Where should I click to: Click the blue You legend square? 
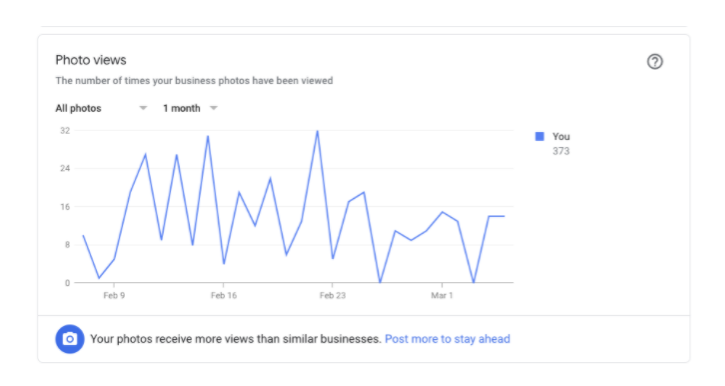[540, 136]
